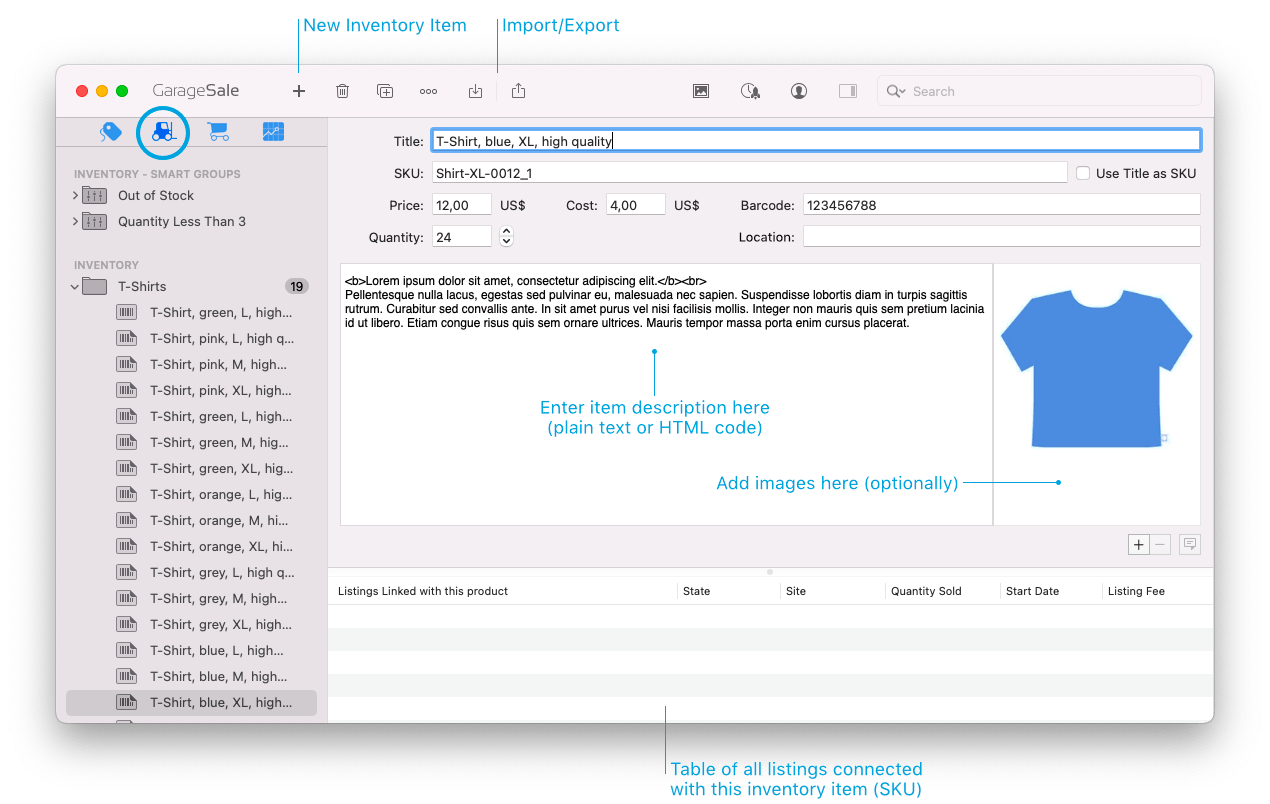Collapse the T-Shirts inventory folder
Viewport: 1270px width, 804px height.
click(75, 287)
